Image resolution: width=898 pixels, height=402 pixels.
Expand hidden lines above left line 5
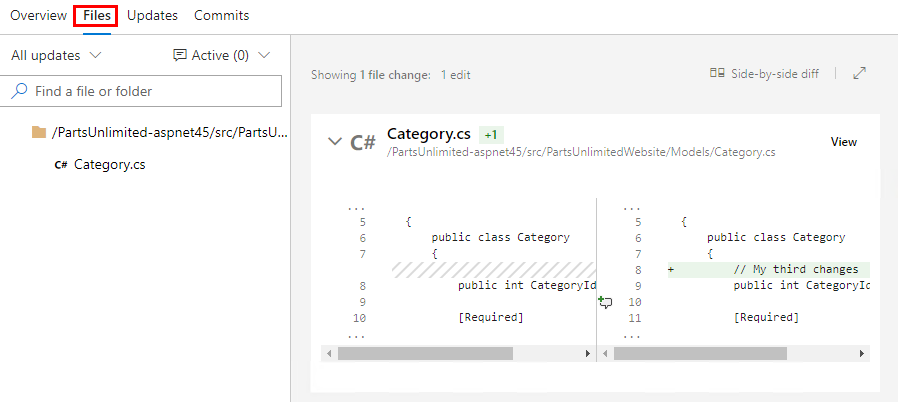356,208
